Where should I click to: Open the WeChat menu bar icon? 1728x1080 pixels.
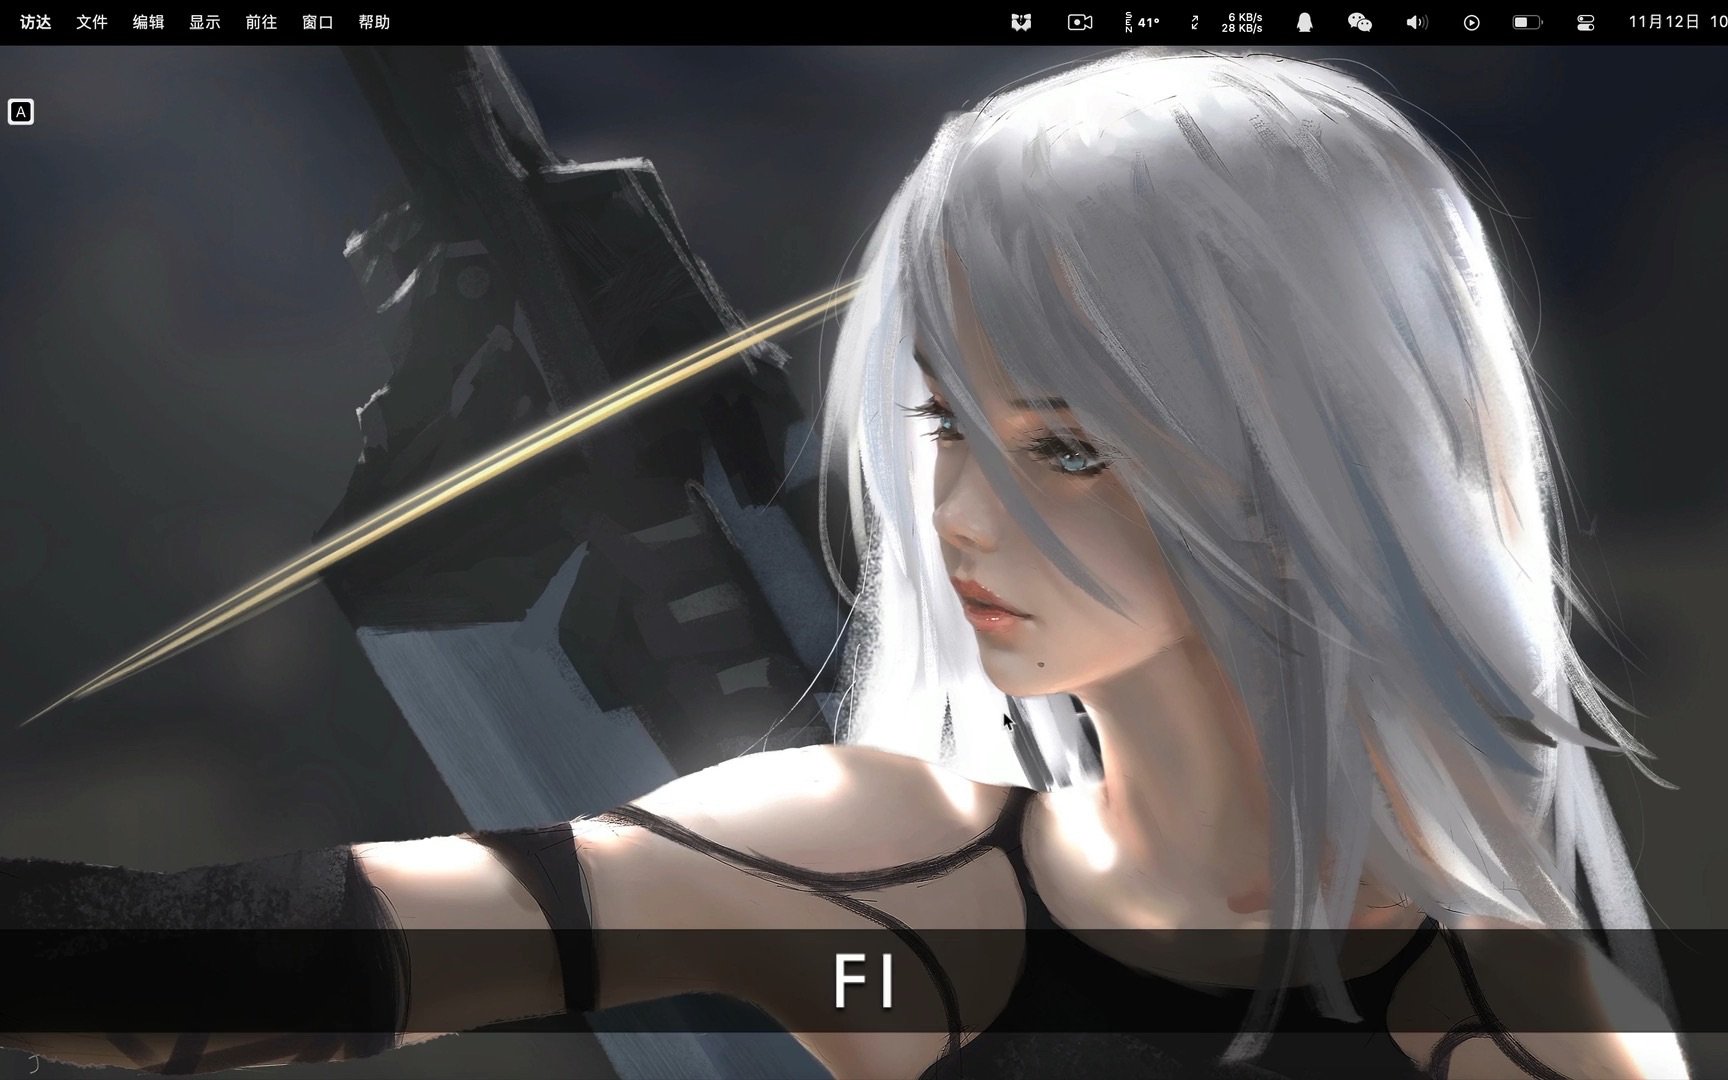1360,22
